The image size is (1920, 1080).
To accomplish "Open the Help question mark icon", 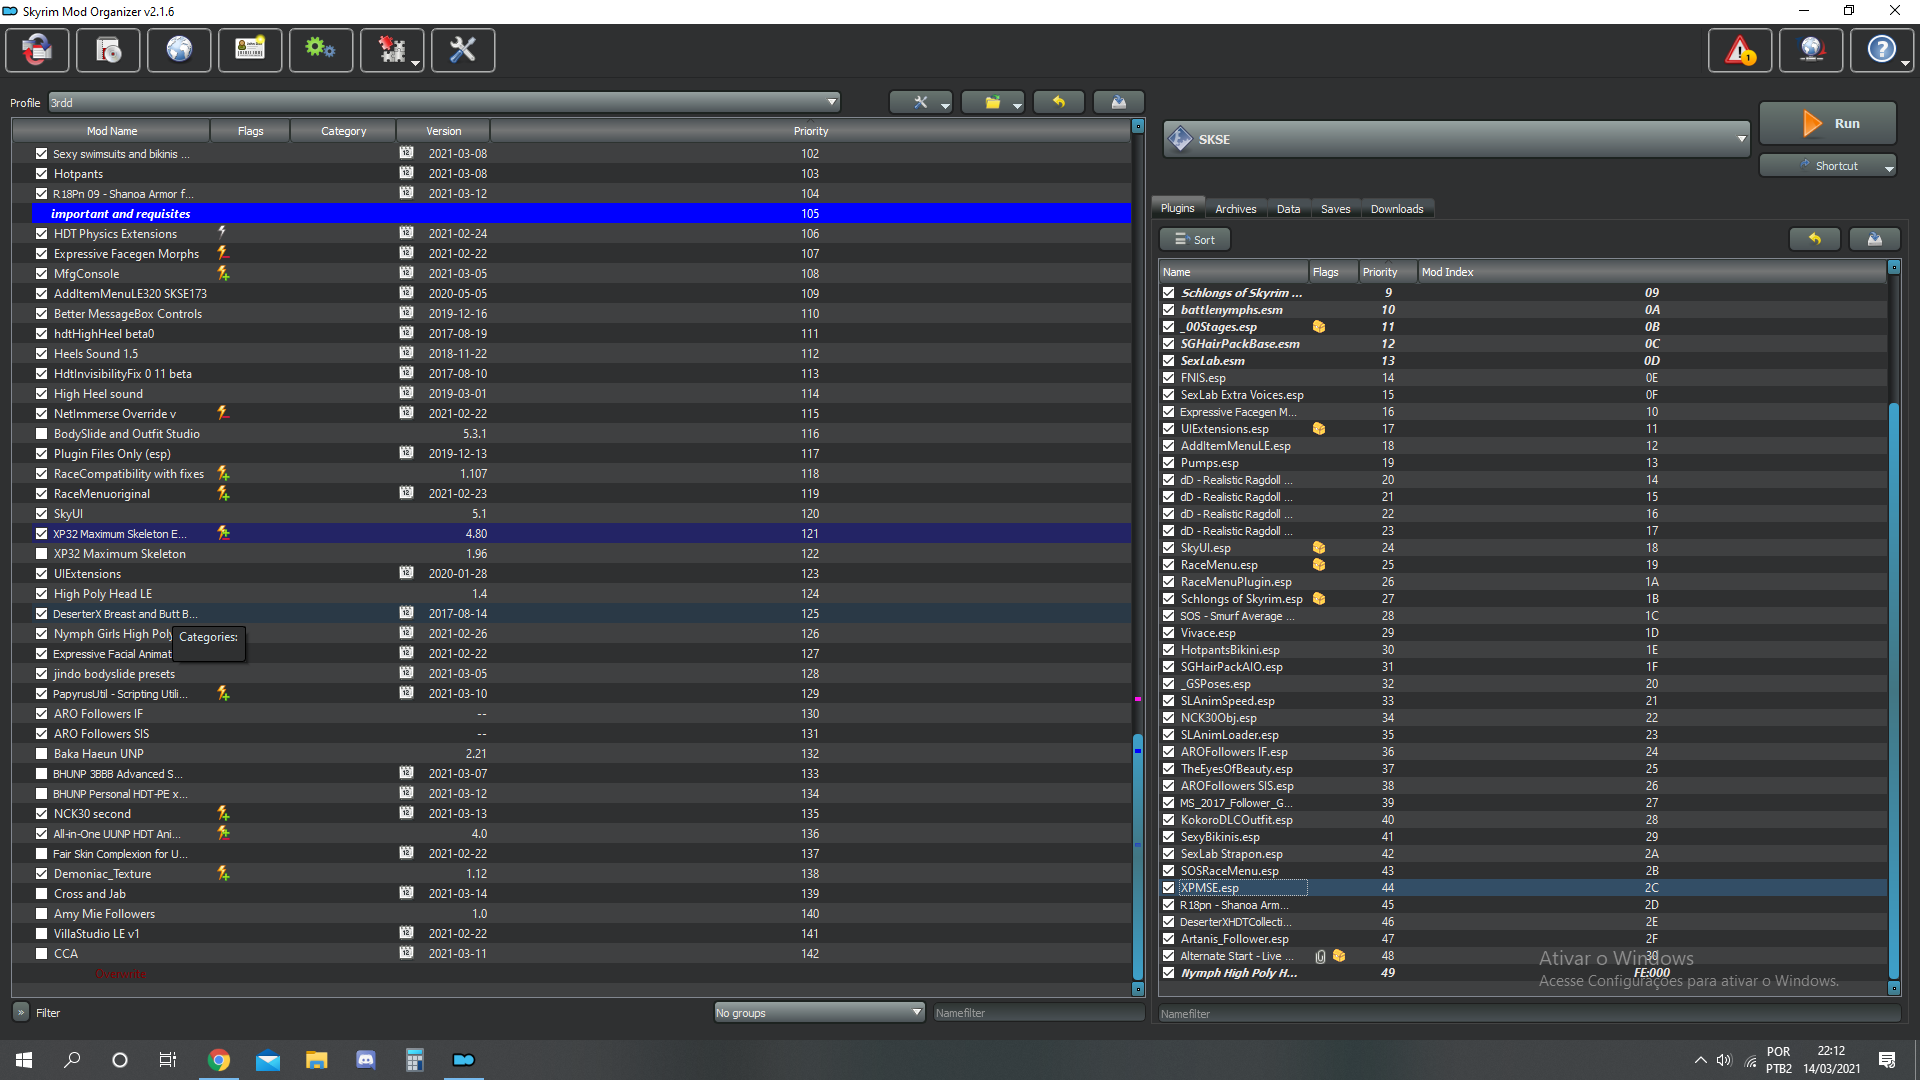I will pos(1882,49).
